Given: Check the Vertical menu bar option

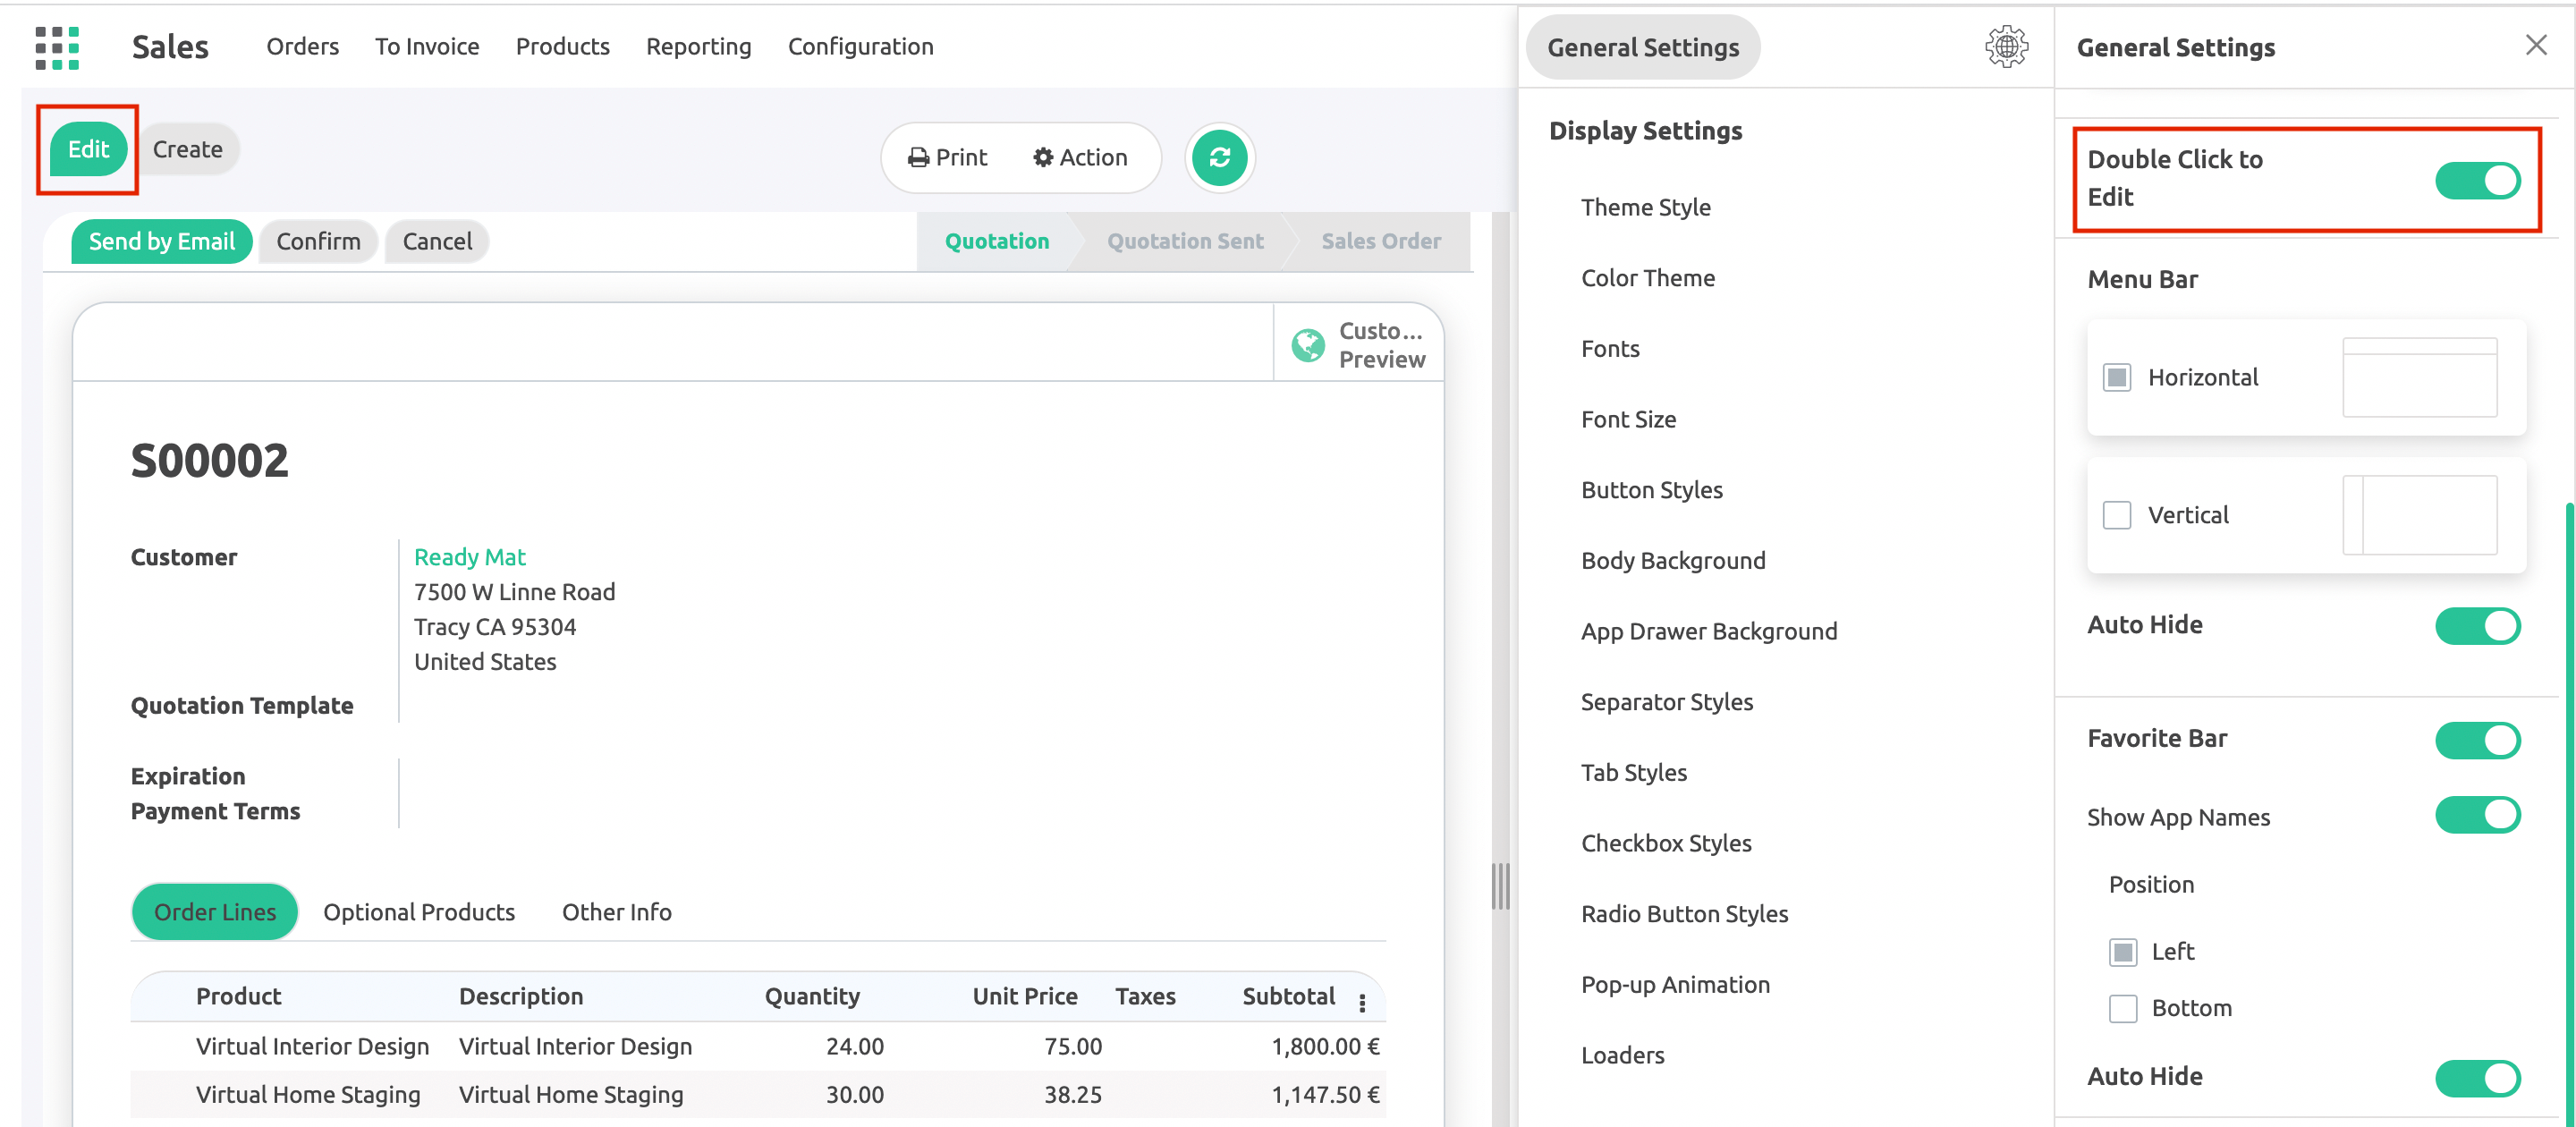Looking at the screenshot, I should click(x=2116, y=515).
